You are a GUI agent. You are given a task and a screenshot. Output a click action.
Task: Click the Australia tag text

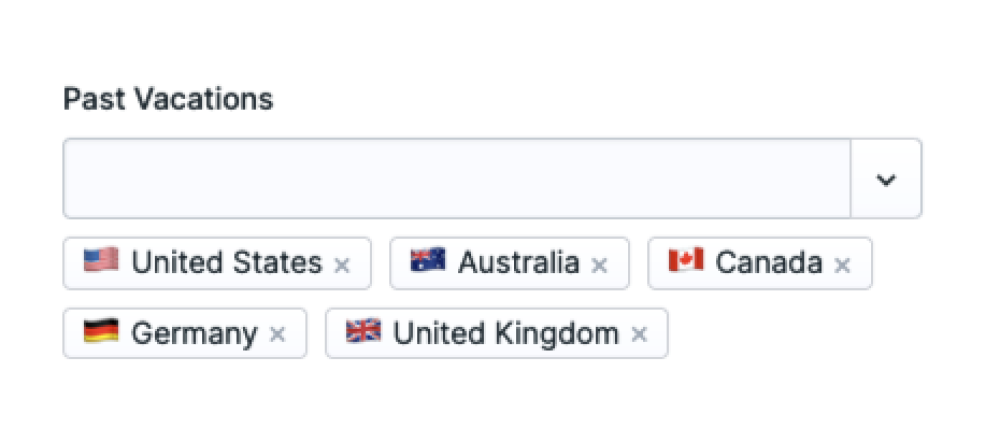pos(518,263)
